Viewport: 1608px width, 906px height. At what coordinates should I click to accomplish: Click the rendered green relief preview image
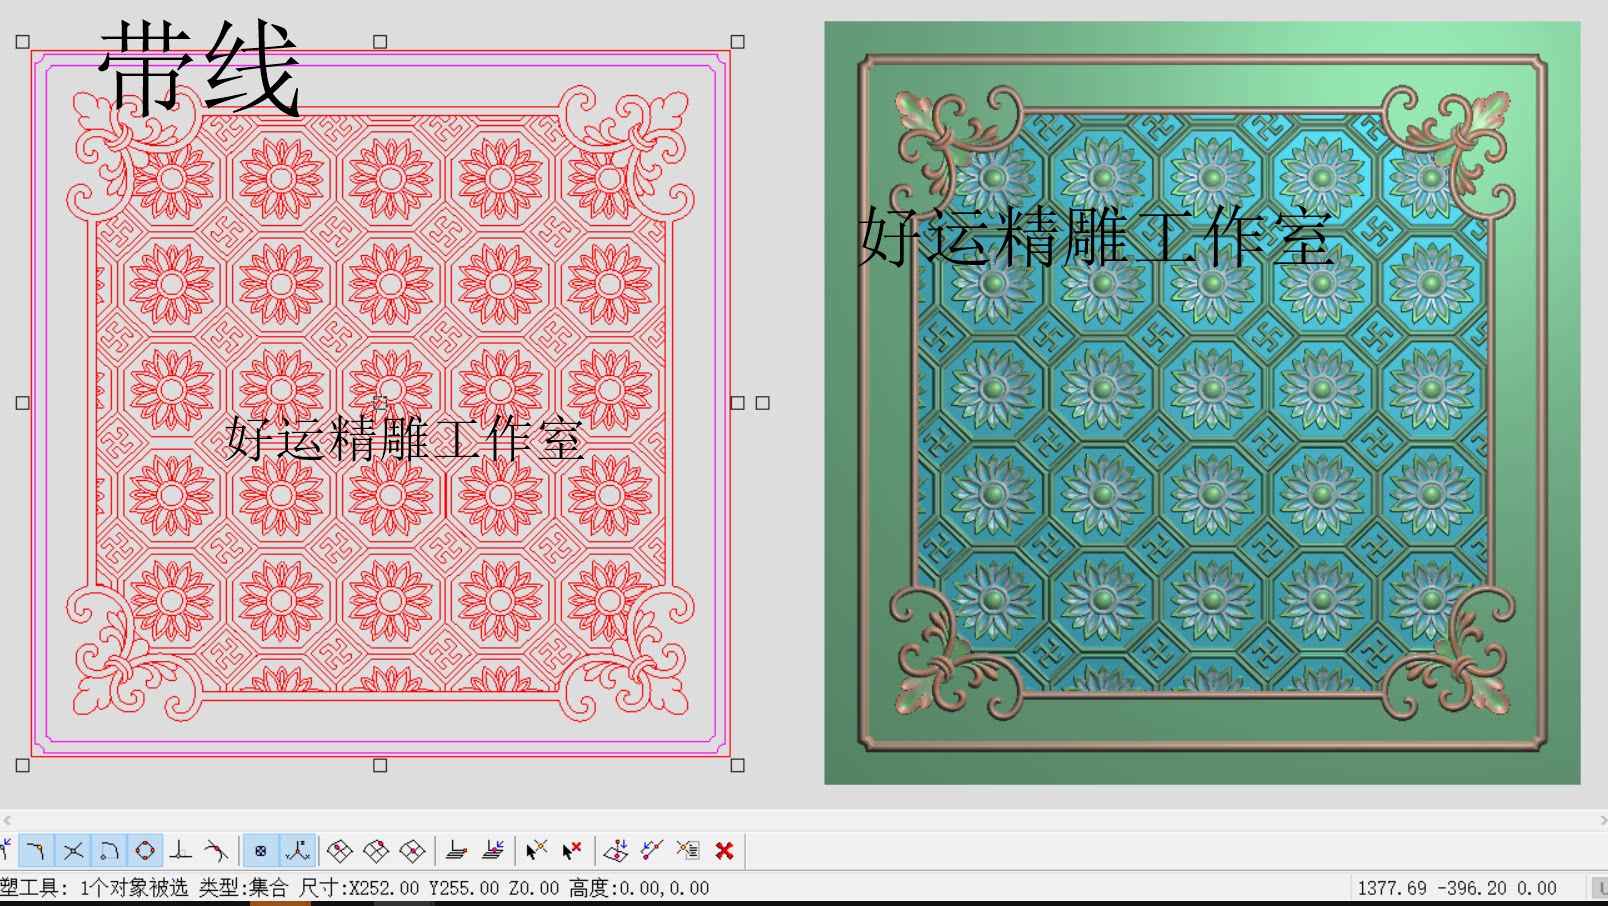(1202, 403)
